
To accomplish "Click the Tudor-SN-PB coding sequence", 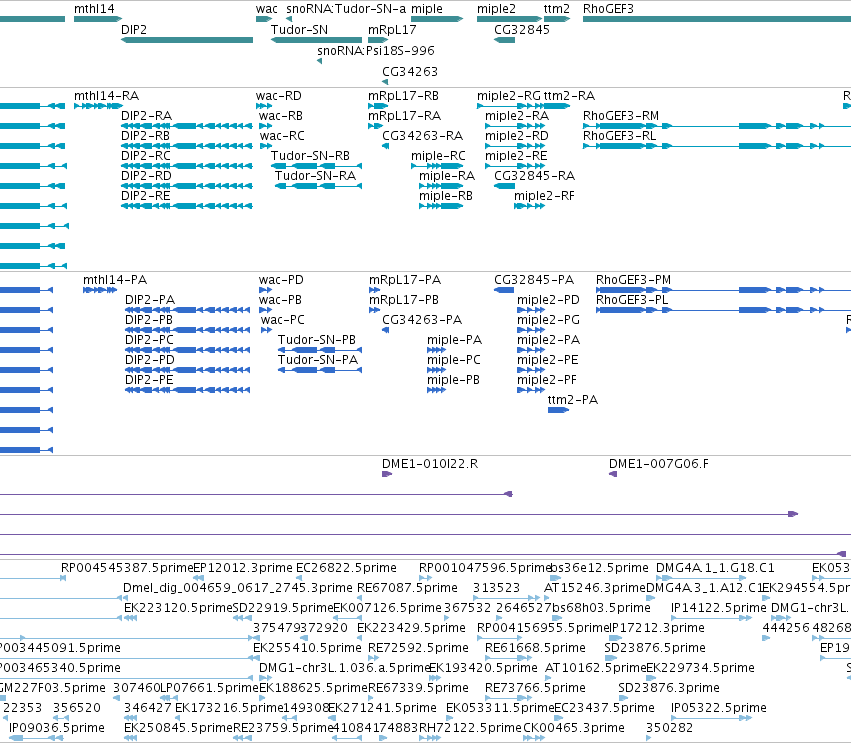I will [320, 350].
